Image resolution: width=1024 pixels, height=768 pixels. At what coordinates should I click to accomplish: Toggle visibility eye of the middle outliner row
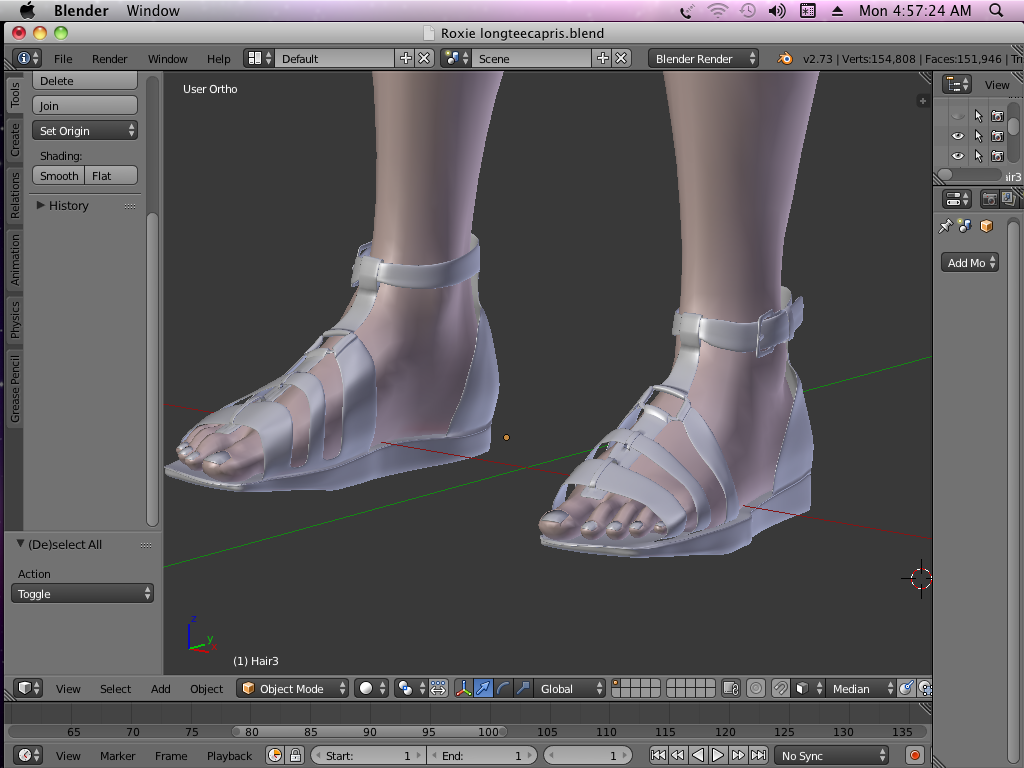click(x=958, y=136)
